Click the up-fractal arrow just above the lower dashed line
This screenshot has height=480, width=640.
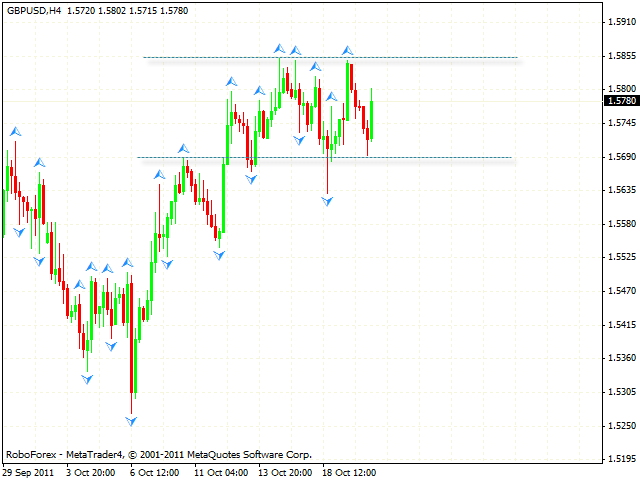[x=183, y=148]
